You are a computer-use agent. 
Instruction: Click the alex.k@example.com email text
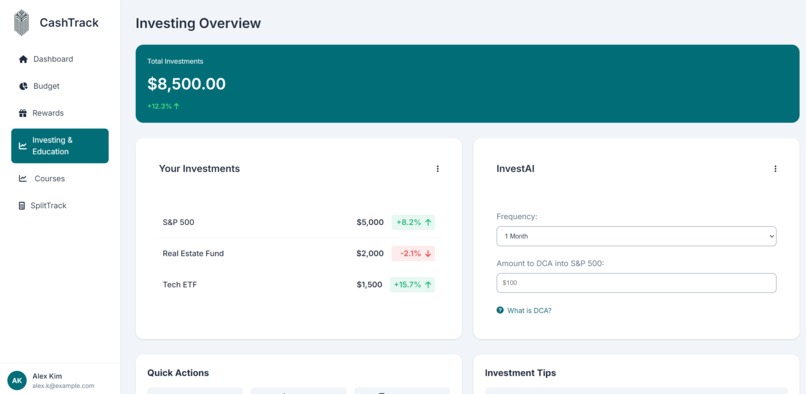click(x=63, y=386)
